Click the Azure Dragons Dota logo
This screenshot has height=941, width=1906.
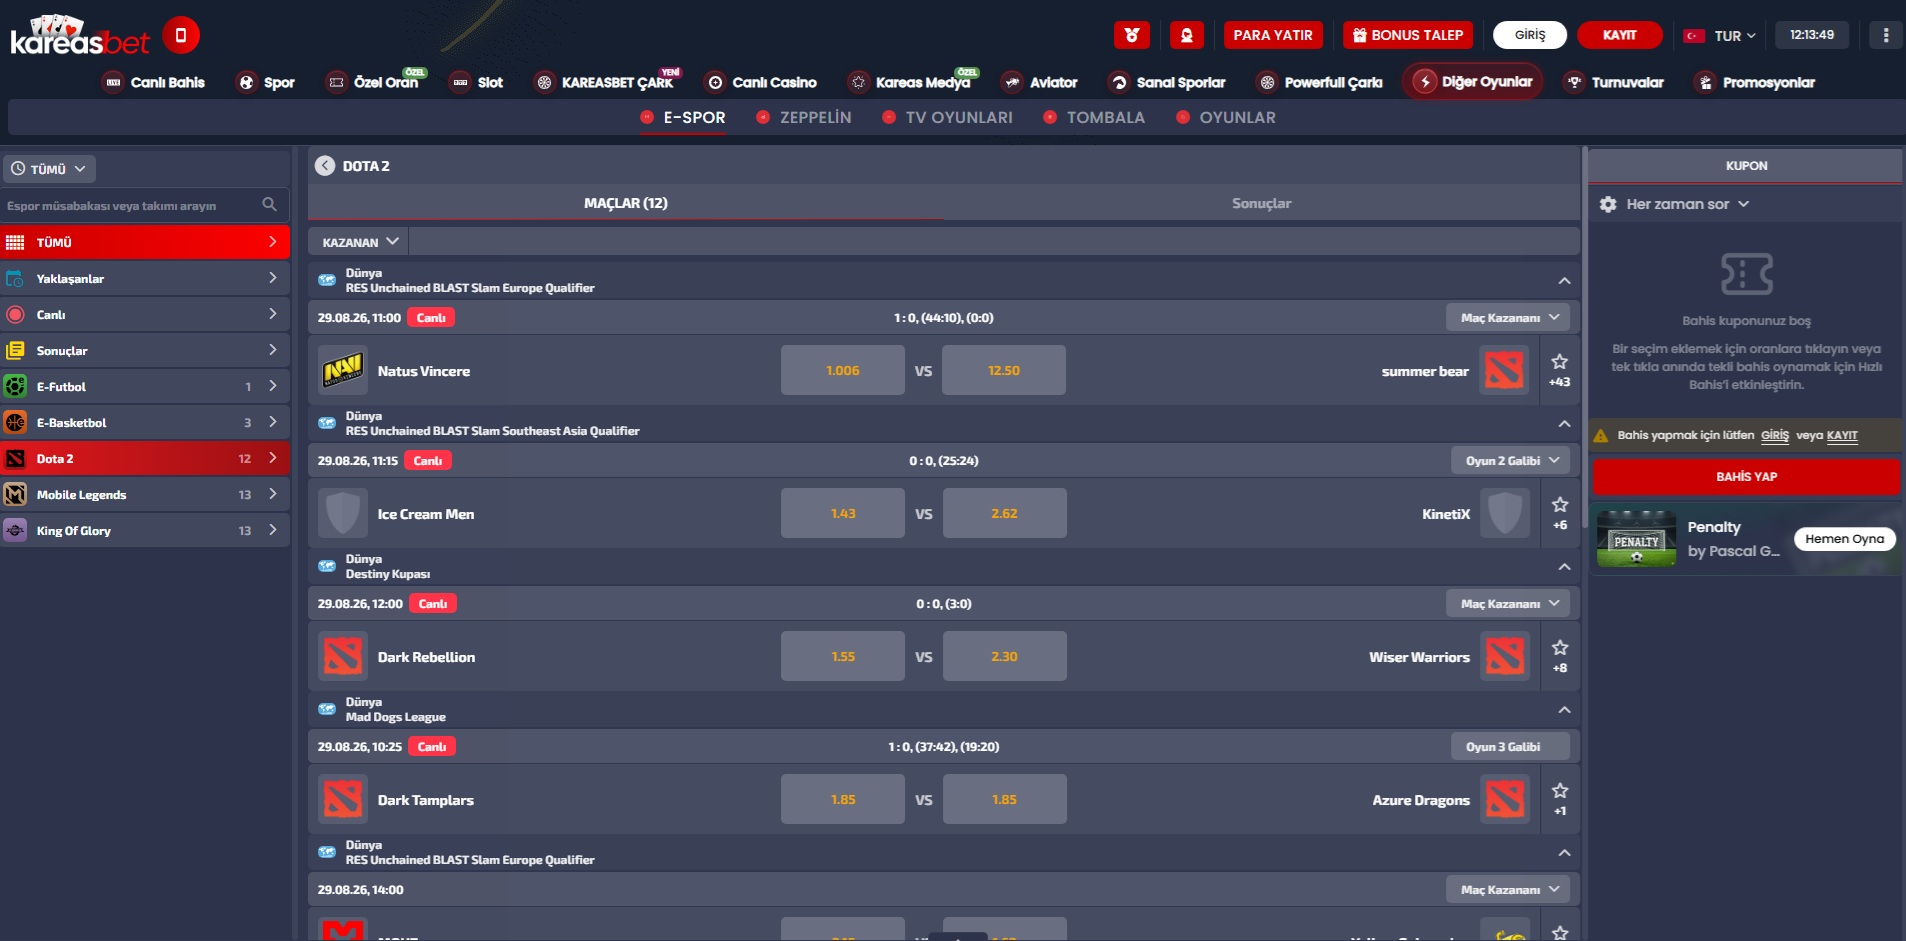[x=1504, y=799]
